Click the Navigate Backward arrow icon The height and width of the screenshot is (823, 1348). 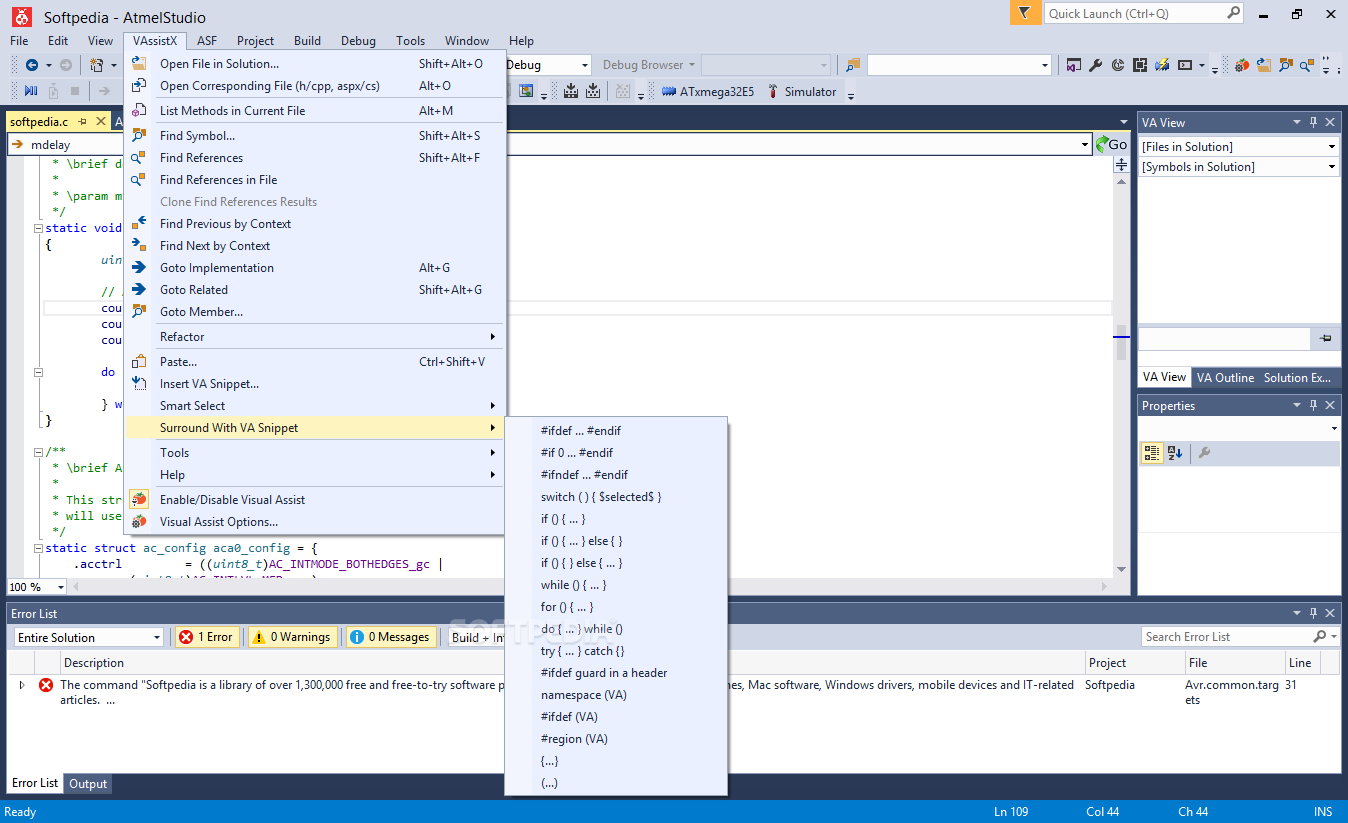[x=32, y=65]
